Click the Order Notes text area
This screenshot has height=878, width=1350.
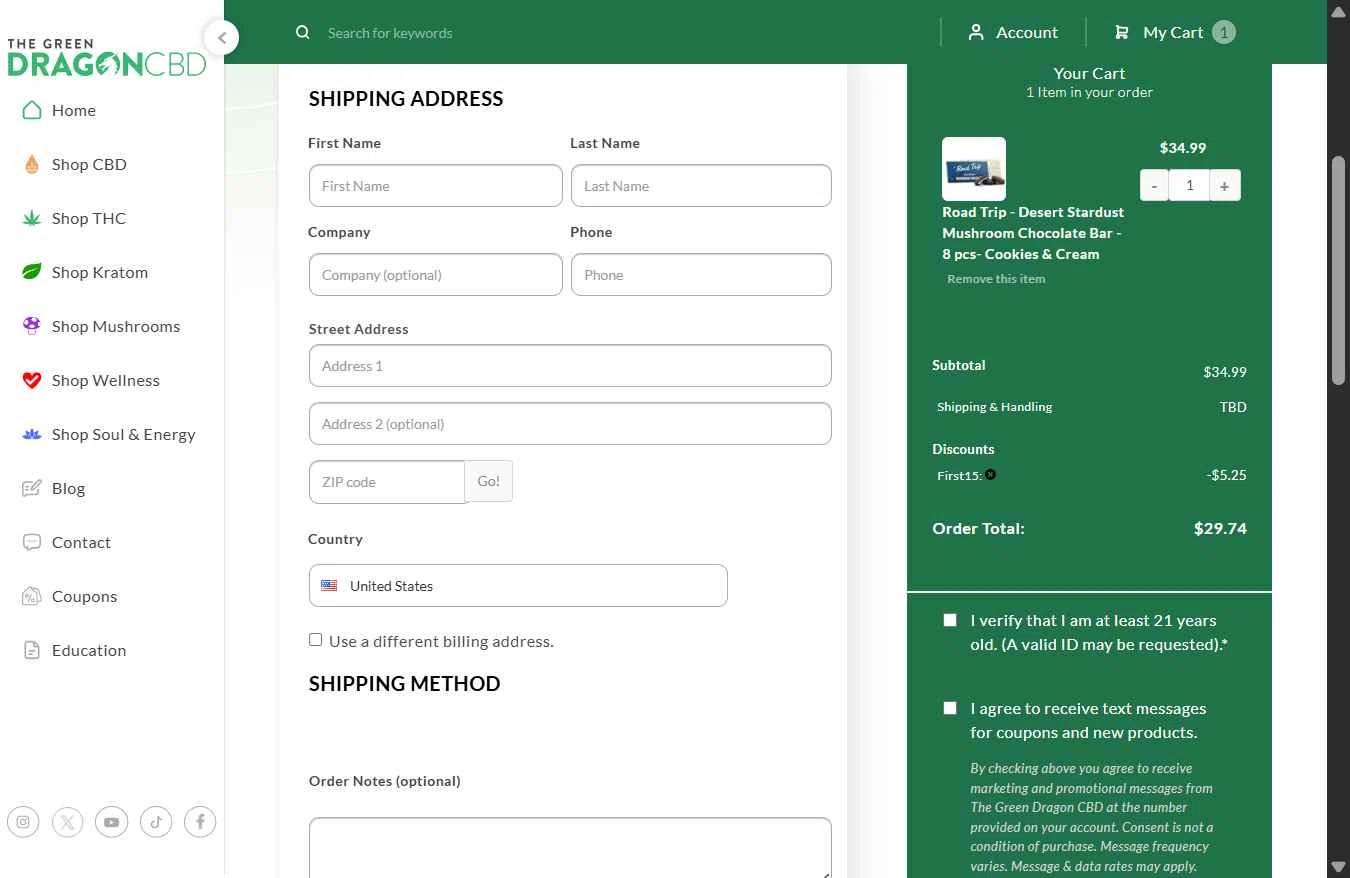(570, 848)
